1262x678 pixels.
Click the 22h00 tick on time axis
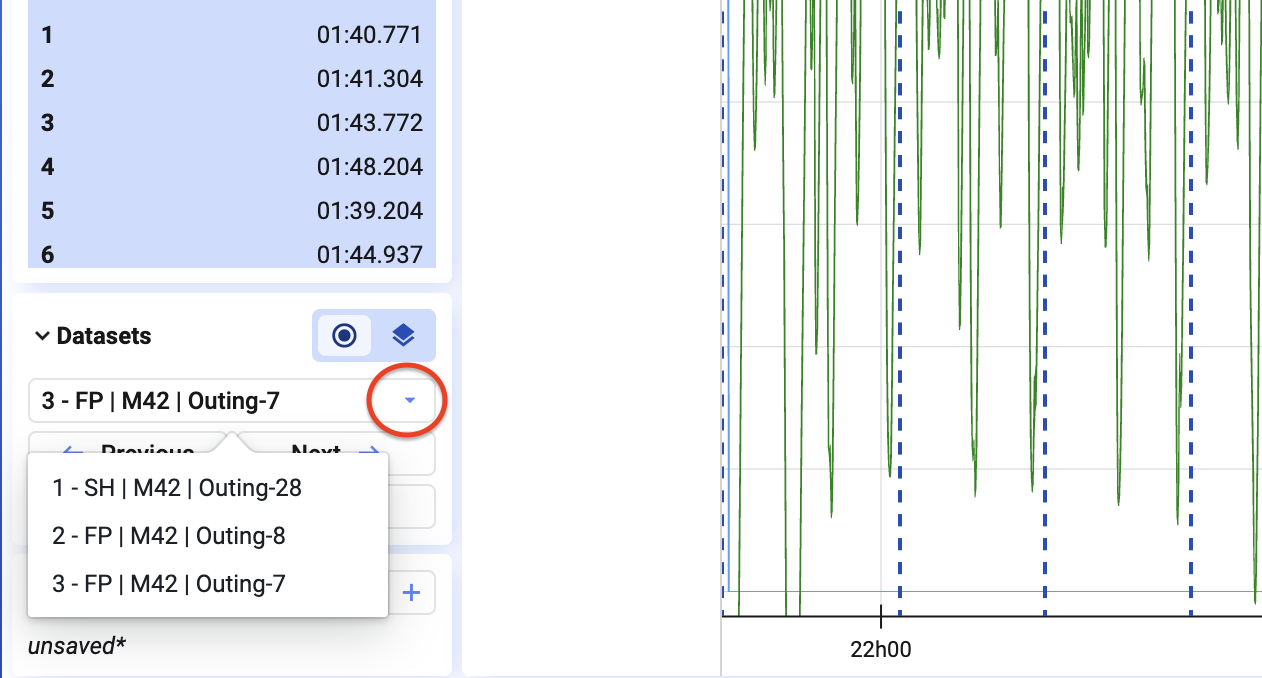pyautogui.click(x=881, y=649)
